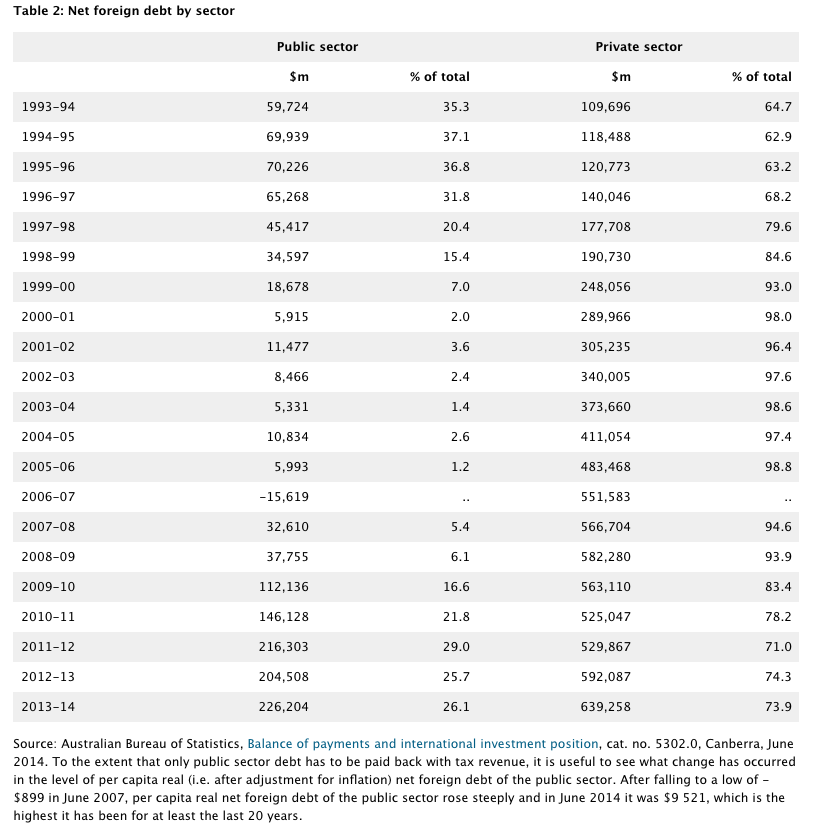Click the Table 2 Net foreign debt title
The height and width of the screenshot is (824, 813).
coord(125,11)
